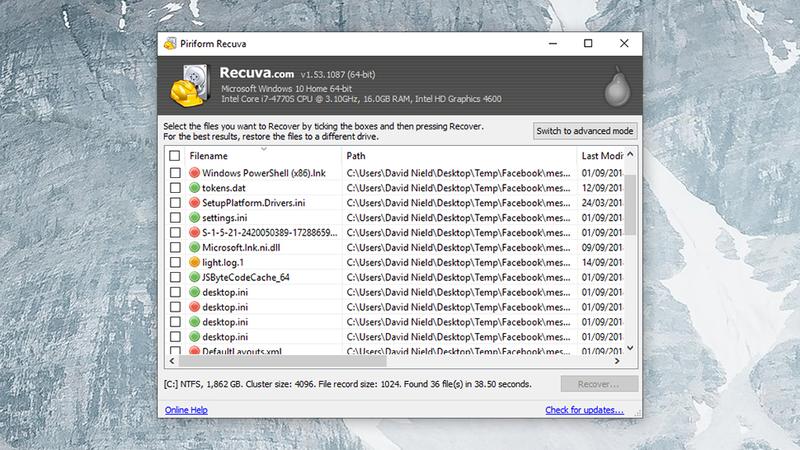800x450 pixels.
Task: Click green status dot for Microsoft.Ink.ni.dll
Action: (x=194, y=247)
